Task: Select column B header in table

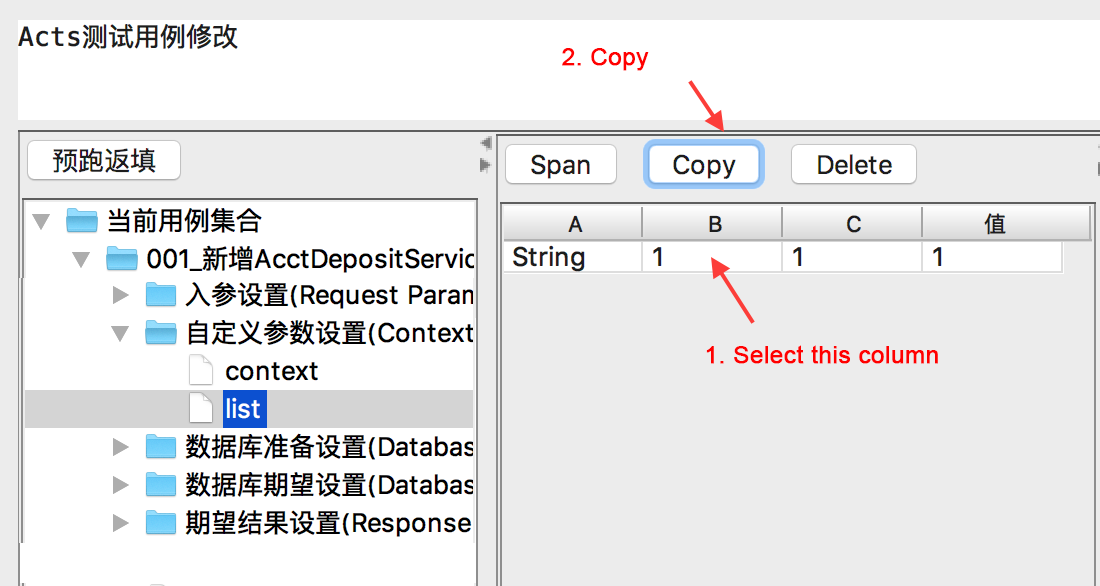Action: 714,224
